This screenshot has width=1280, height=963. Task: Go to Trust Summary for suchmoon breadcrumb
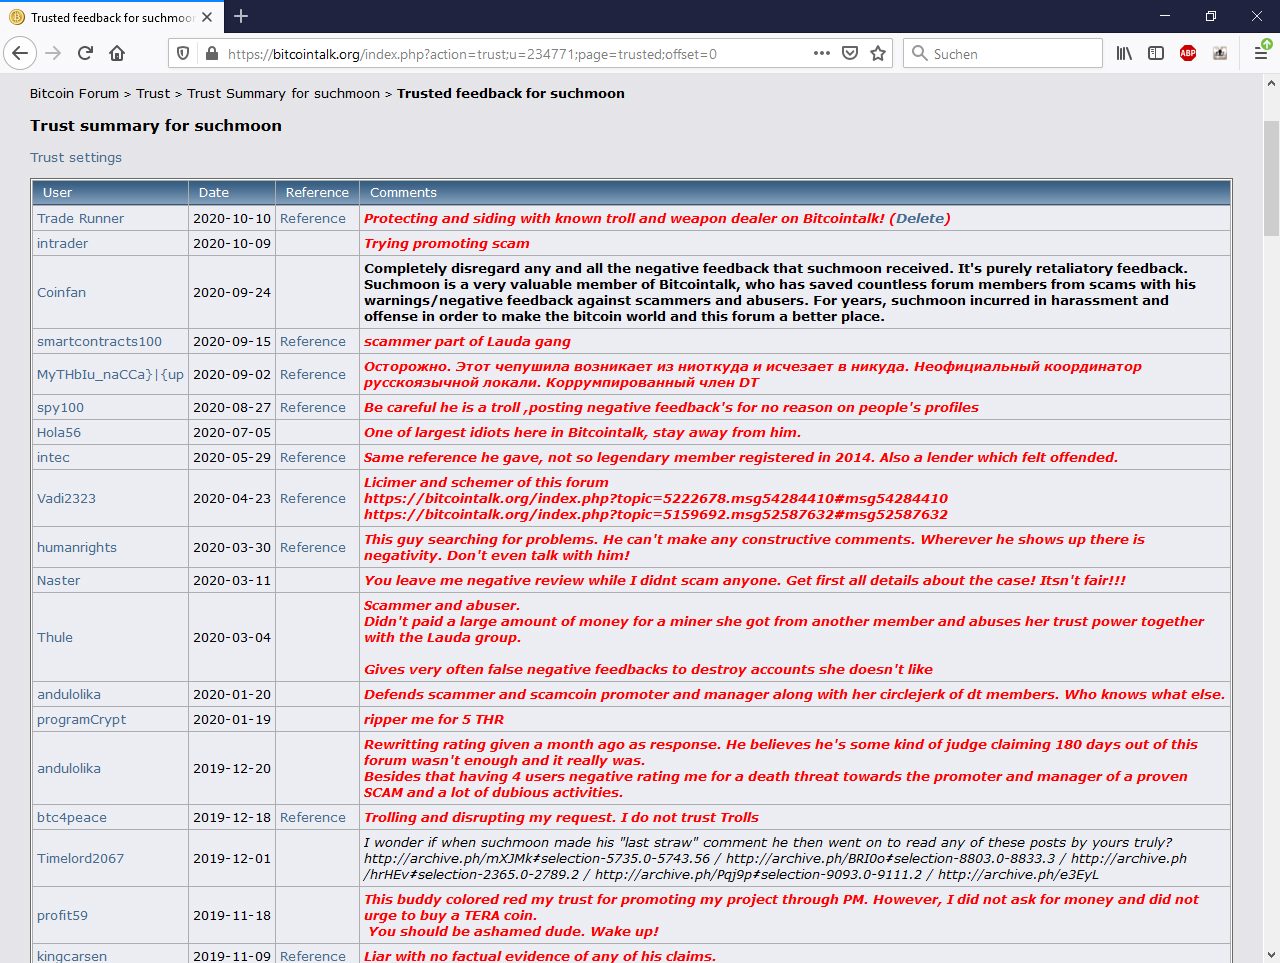click(x=283, y=93)
